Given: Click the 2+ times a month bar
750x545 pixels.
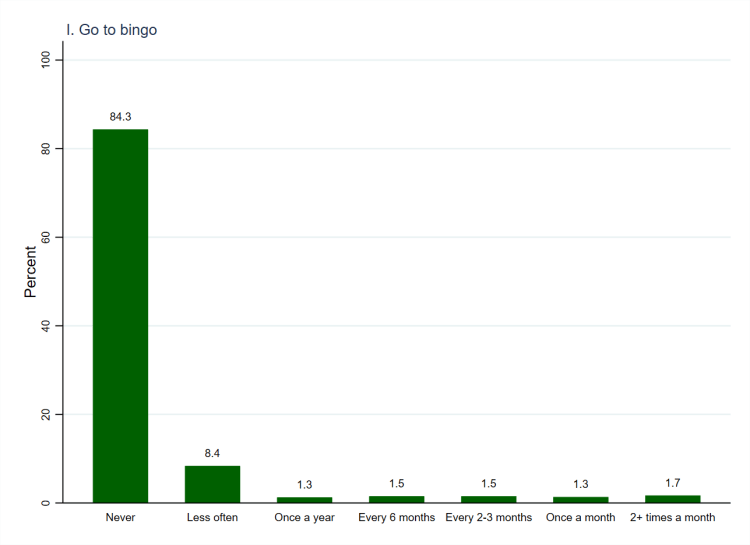Looking at the screenshot, I should click(x=672, y=498).
